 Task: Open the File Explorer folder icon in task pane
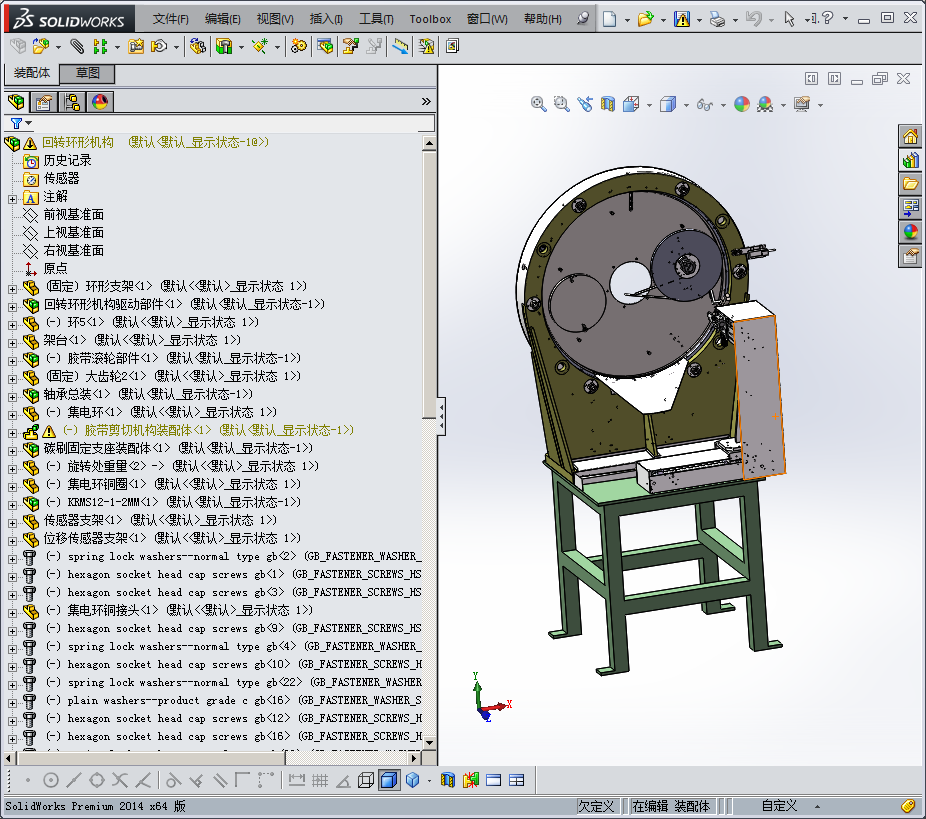[911, 184]
